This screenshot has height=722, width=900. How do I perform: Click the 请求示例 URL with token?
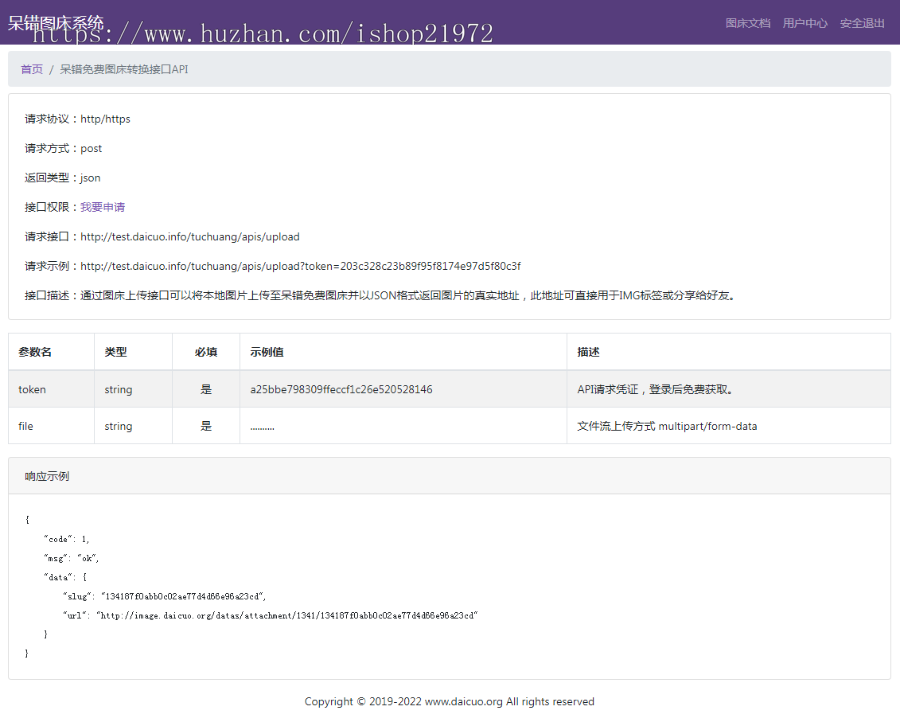click(301, 266)
